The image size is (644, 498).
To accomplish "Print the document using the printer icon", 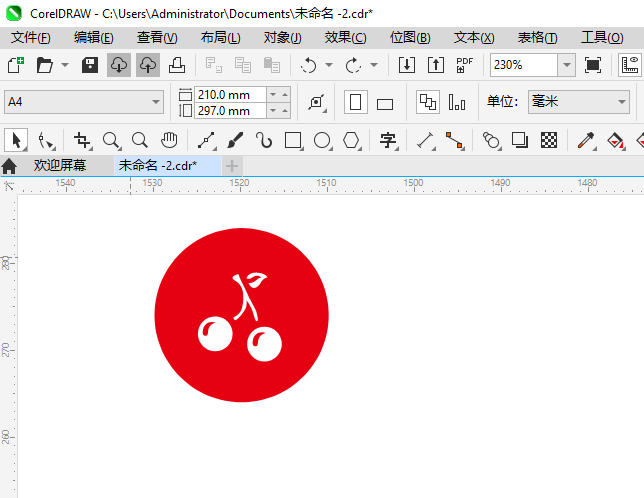I will click(177, 65).
